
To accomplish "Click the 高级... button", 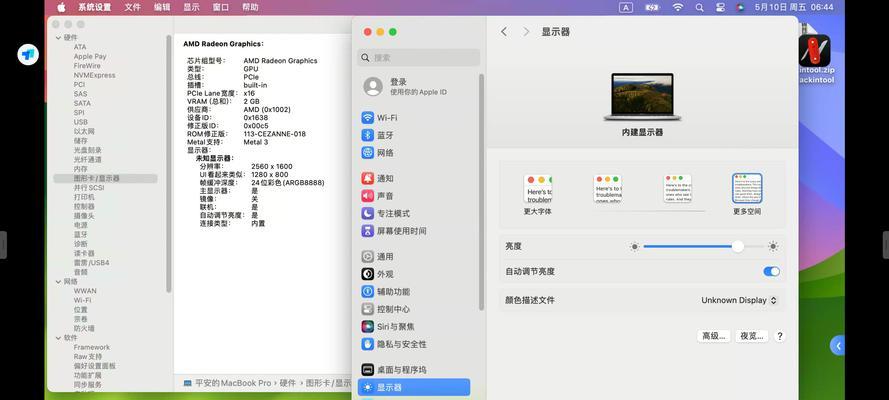I will point(713,336).
